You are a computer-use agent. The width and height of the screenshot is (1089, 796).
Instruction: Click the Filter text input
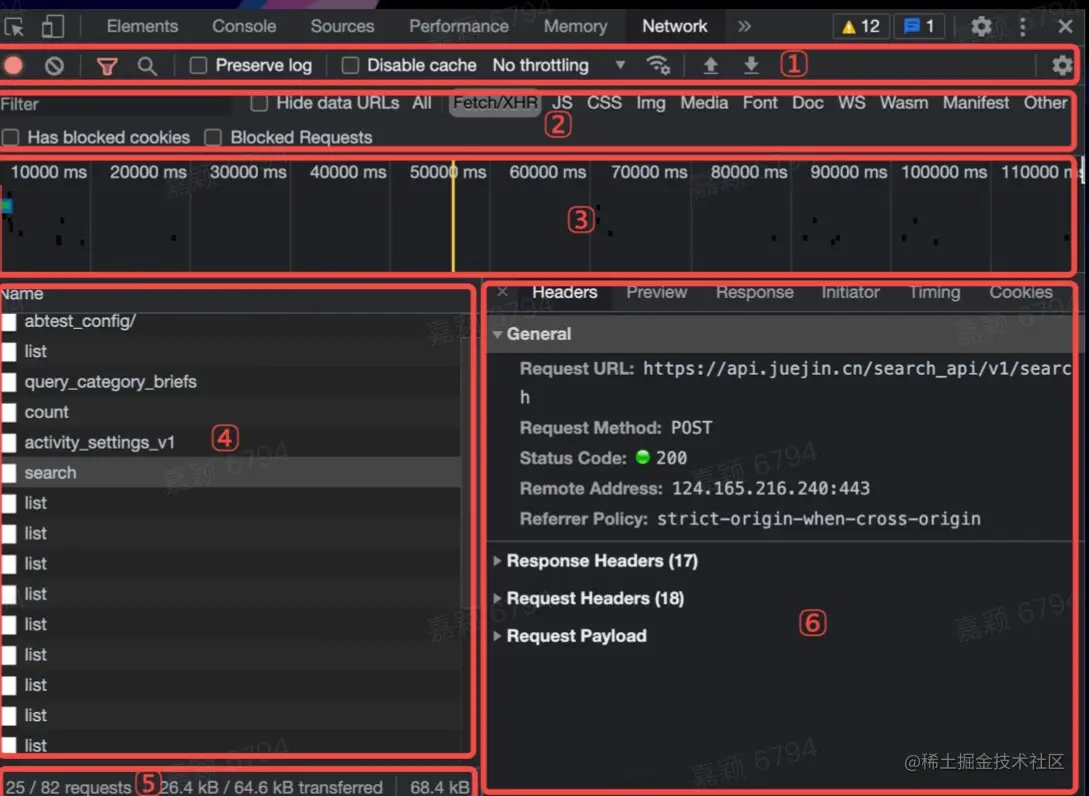point(117,104)
